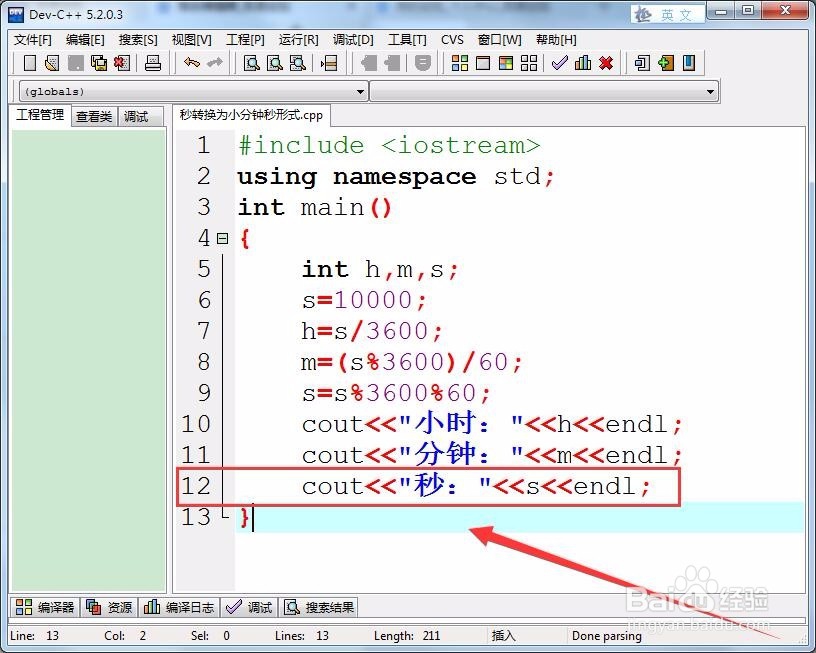Create a new source file
This screenshot has height=653, width=816.
(x=29, y=62)
